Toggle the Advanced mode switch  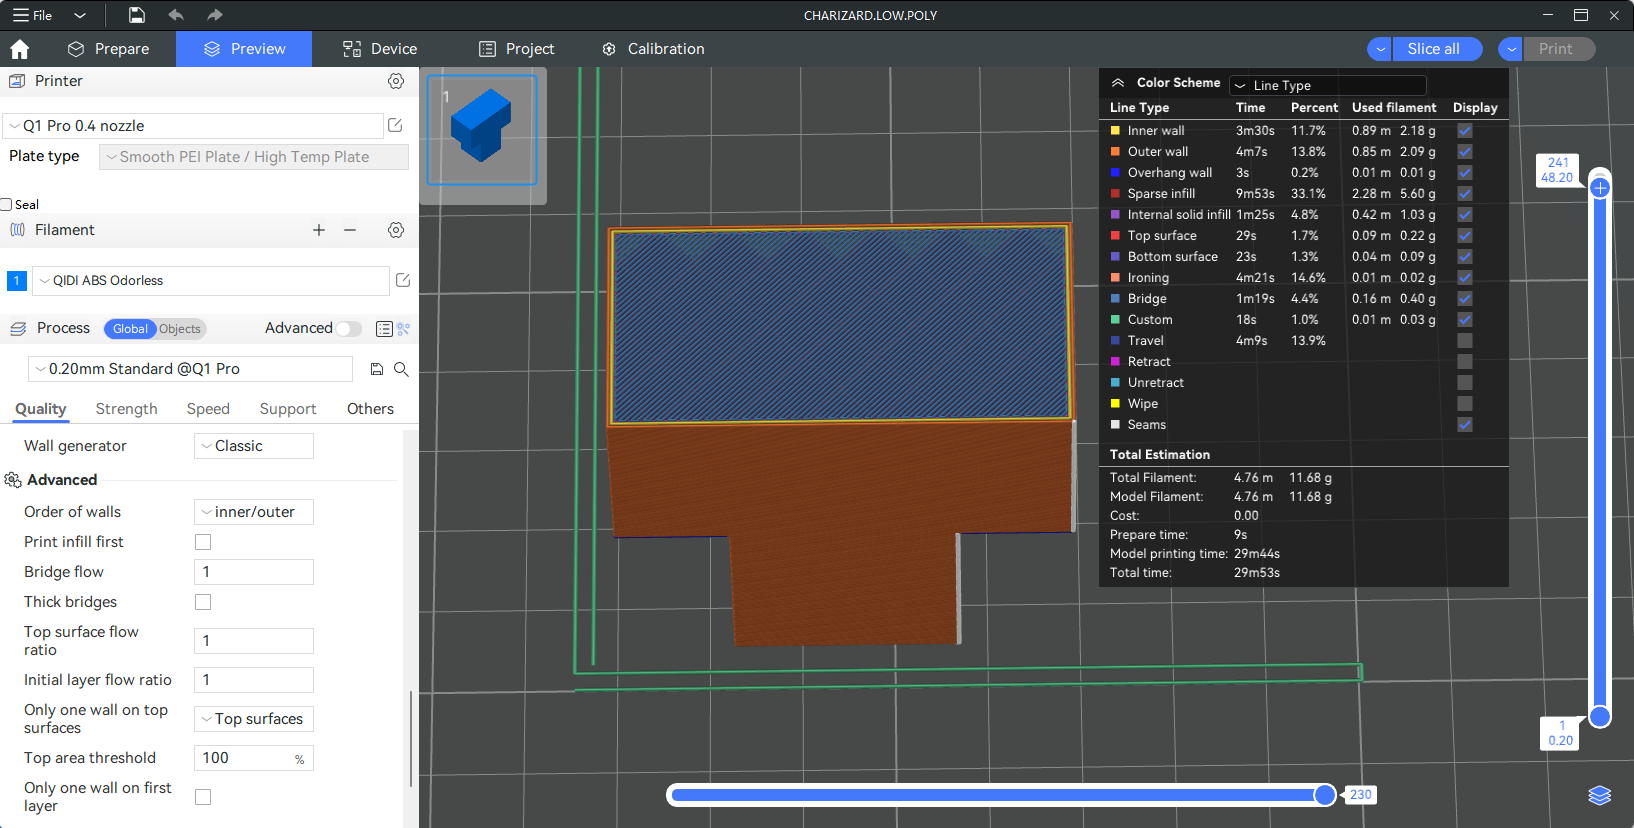point(348,329)
